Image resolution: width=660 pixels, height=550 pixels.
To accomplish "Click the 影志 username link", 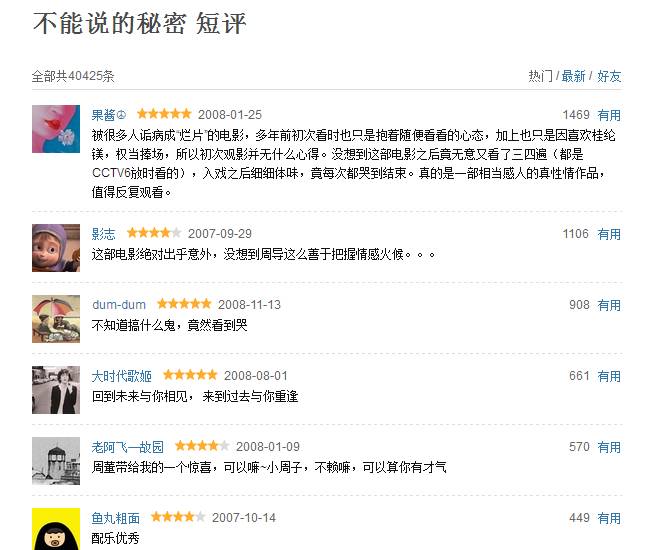I will [x=103, y=234].
